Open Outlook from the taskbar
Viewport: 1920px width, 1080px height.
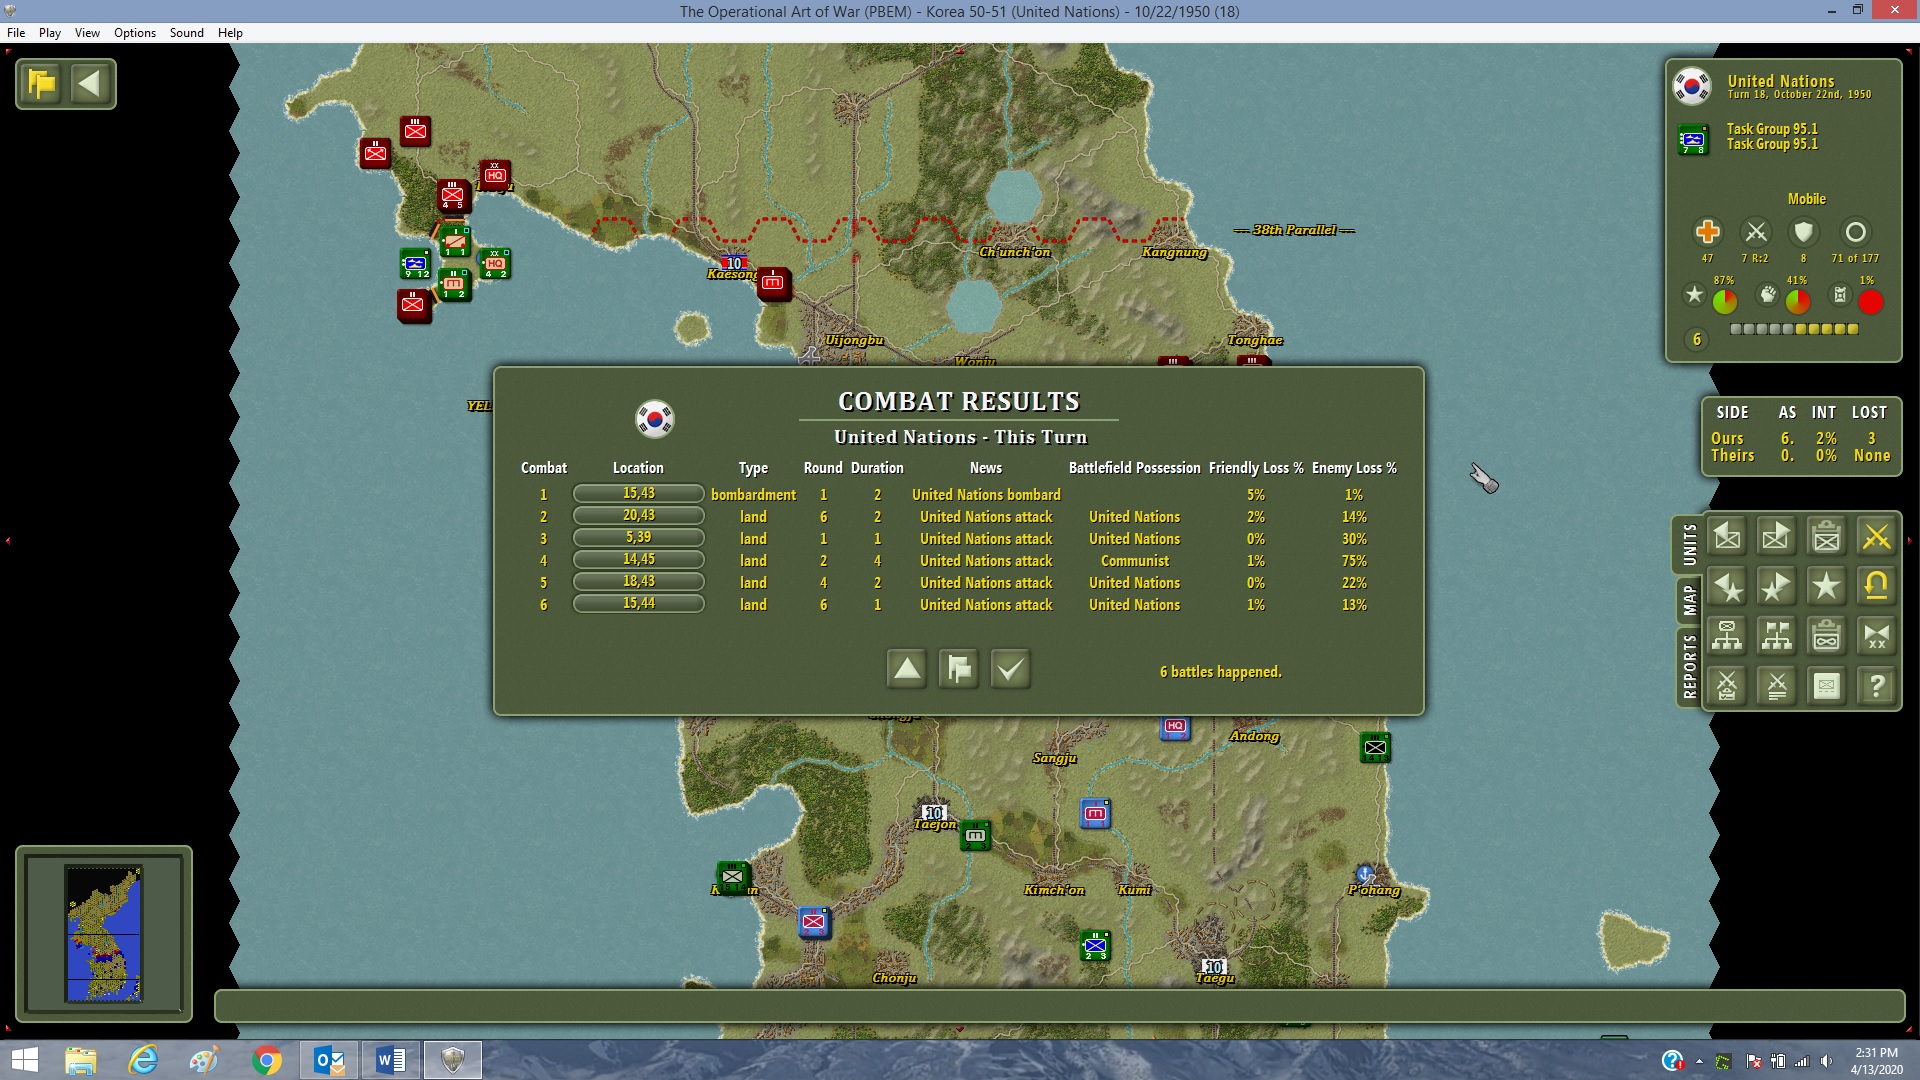[329, 1060]
